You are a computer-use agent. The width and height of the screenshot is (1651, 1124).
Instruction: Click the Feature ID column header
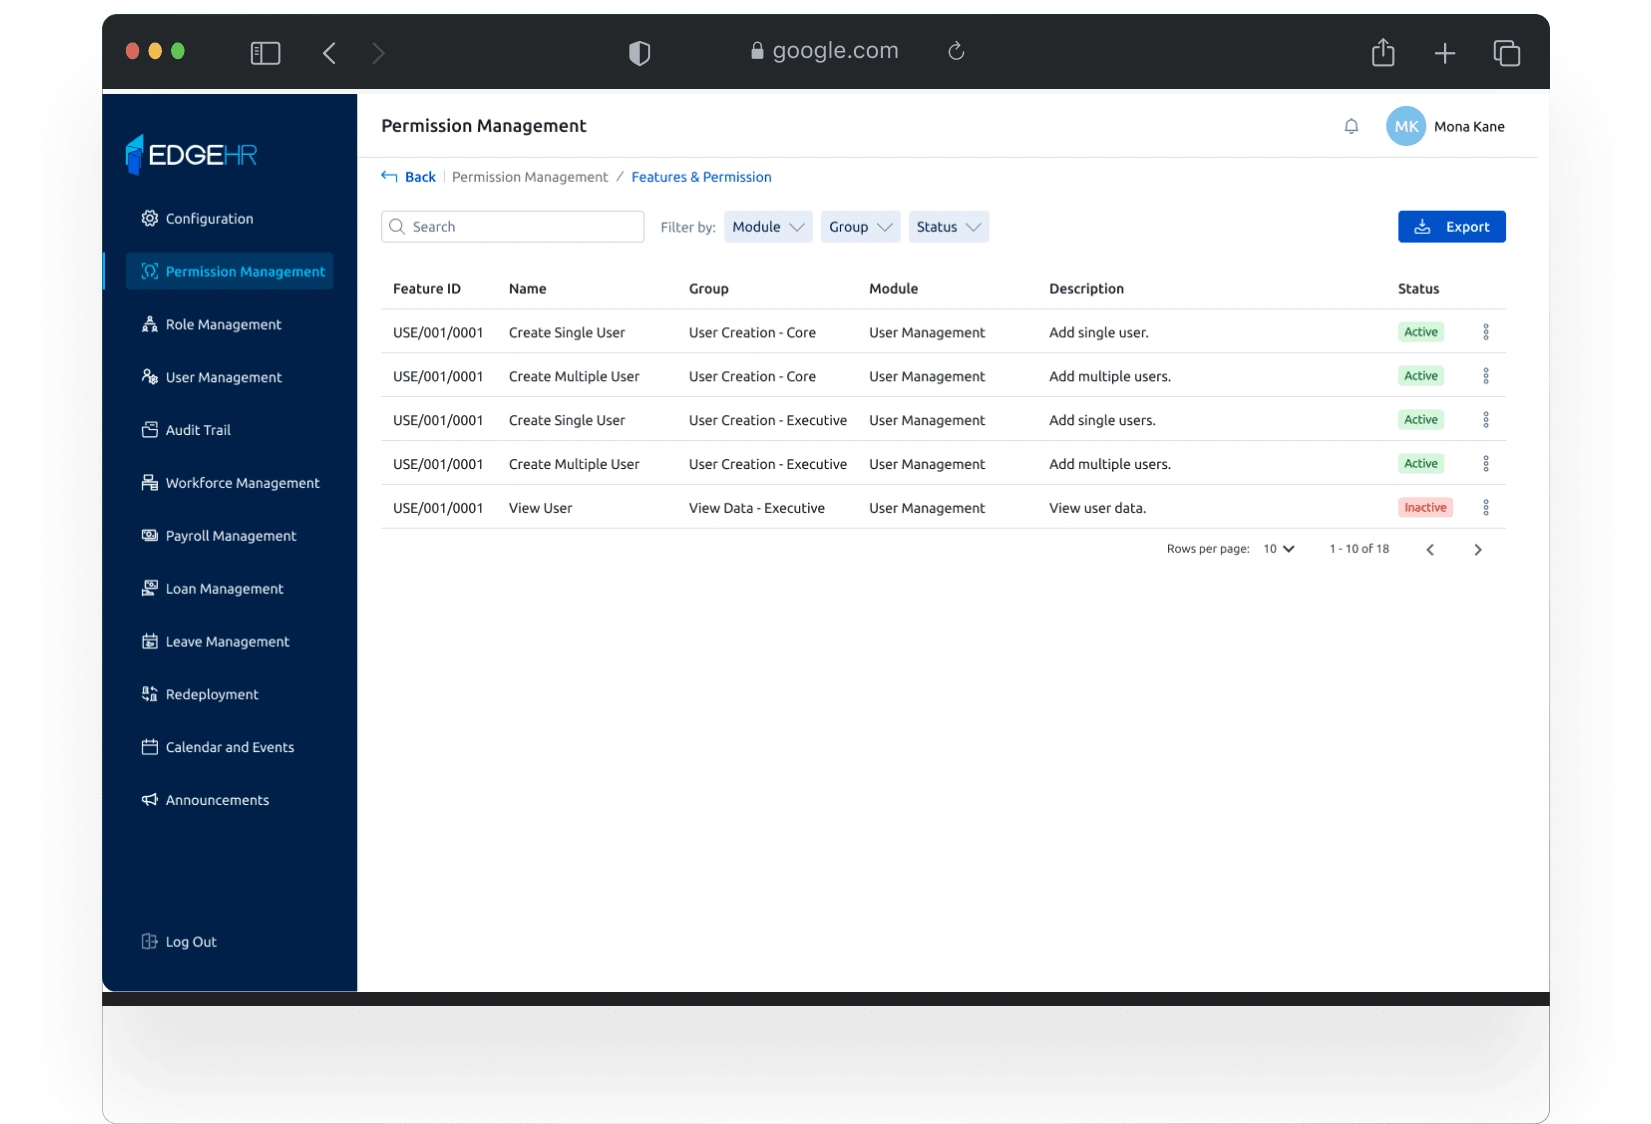[427, 289]
